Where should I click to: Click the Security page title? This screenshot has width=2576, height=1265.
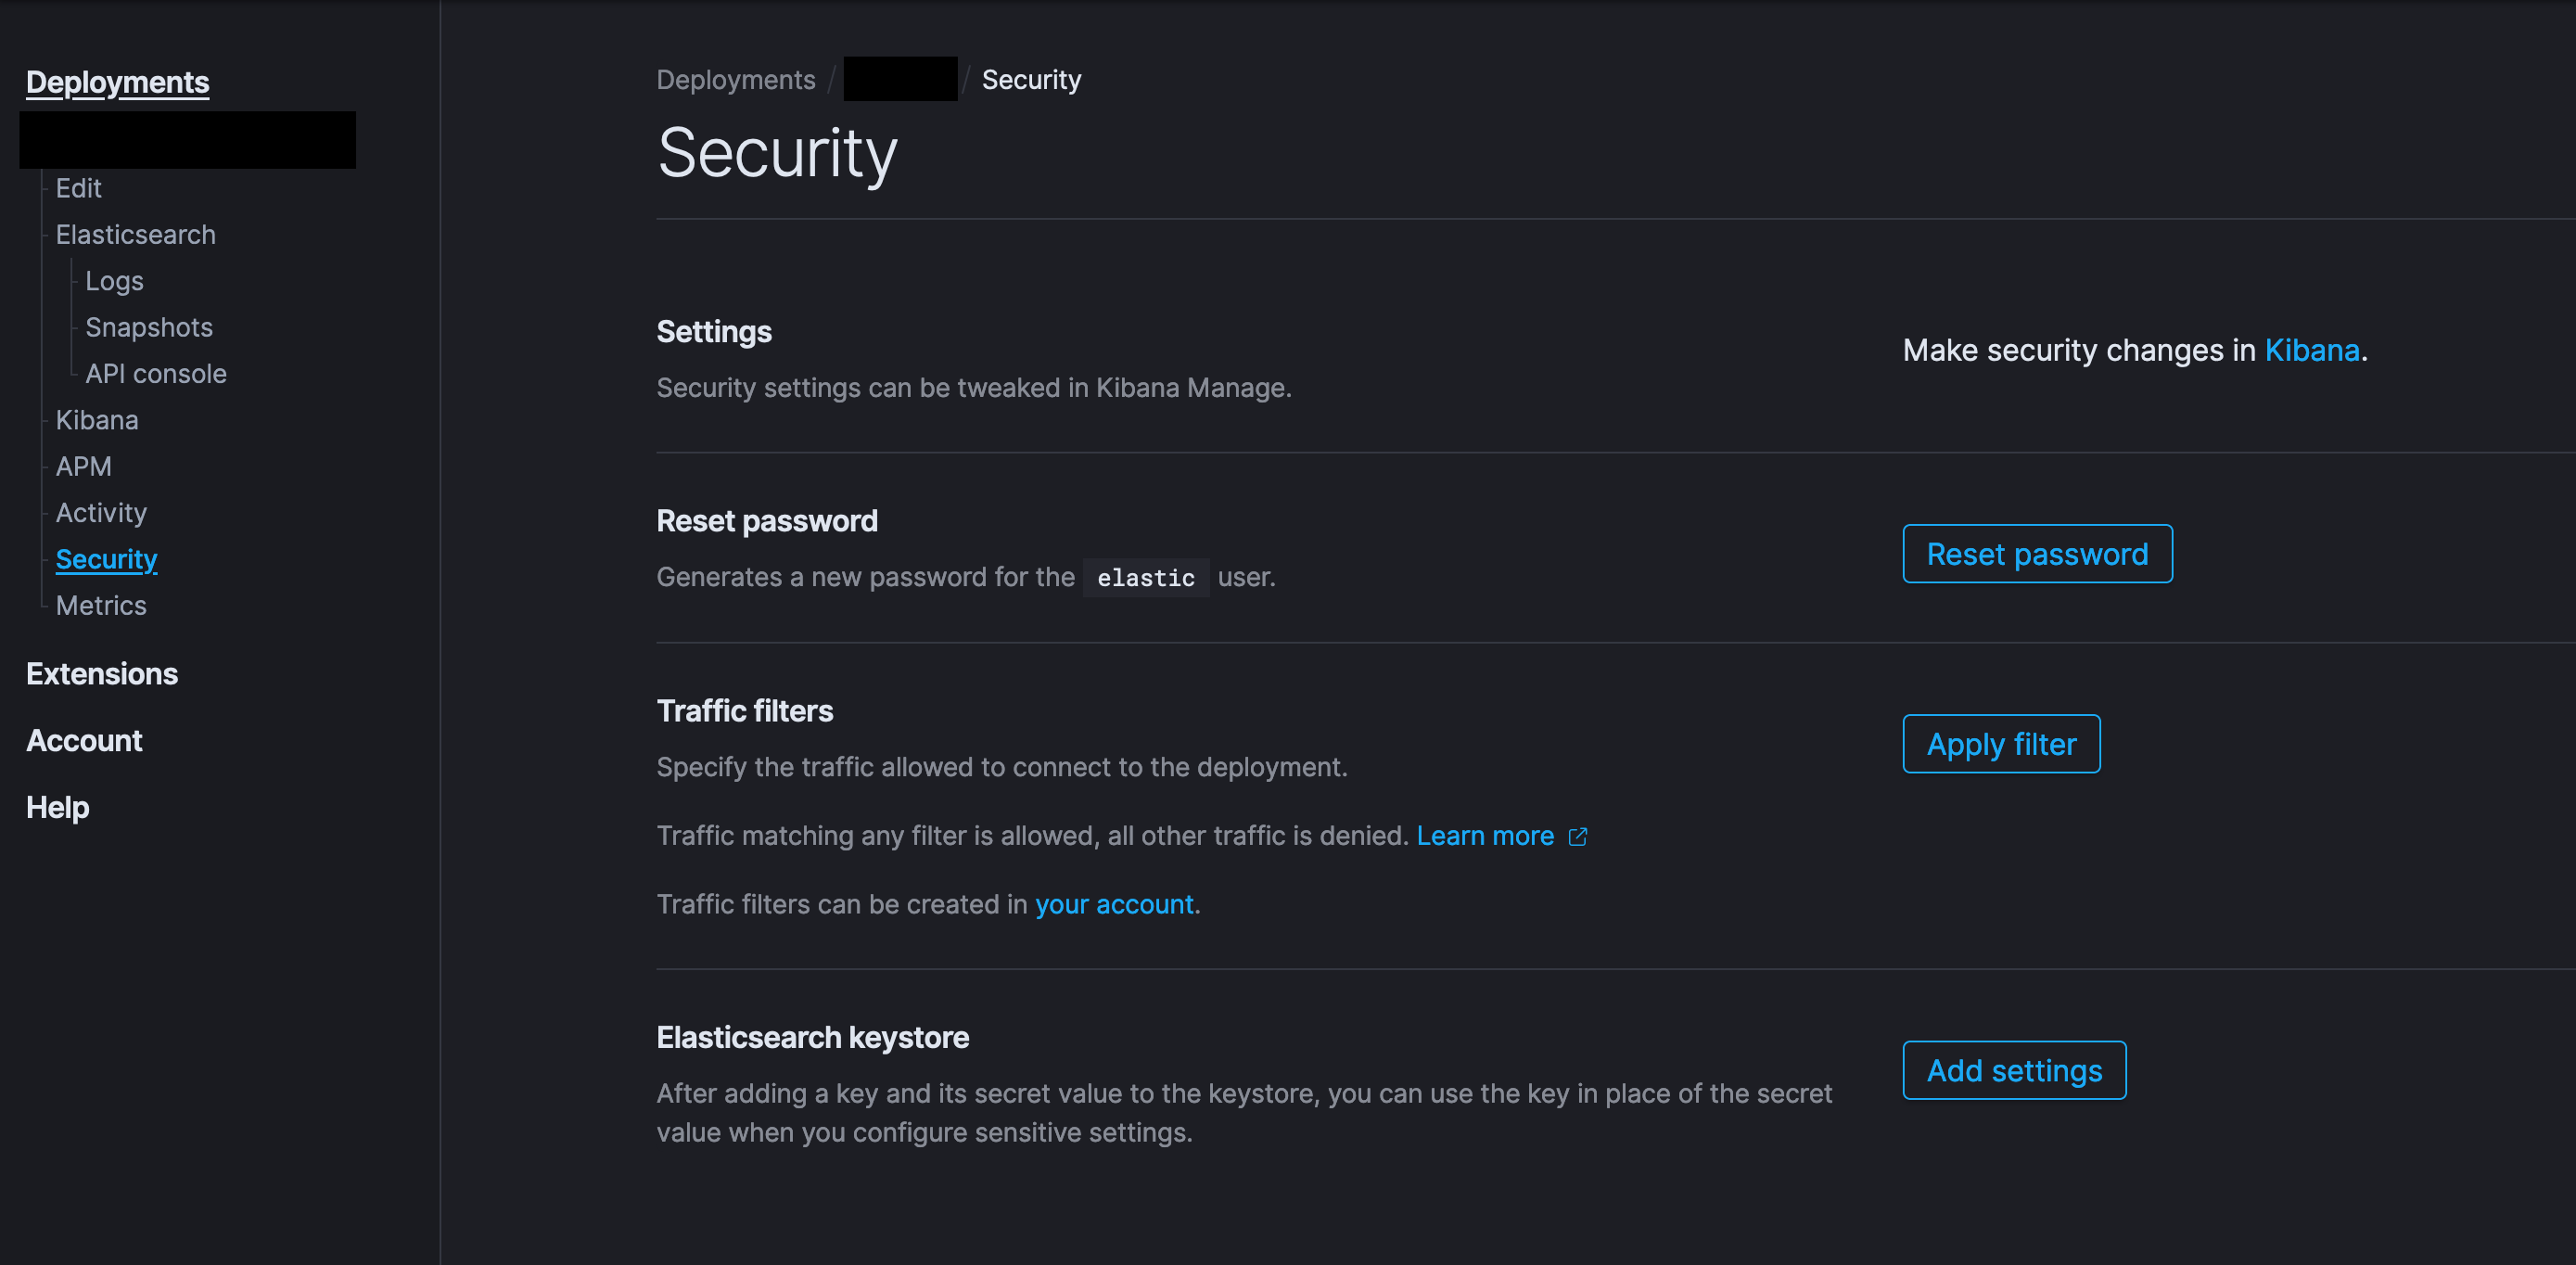point(777,154)
